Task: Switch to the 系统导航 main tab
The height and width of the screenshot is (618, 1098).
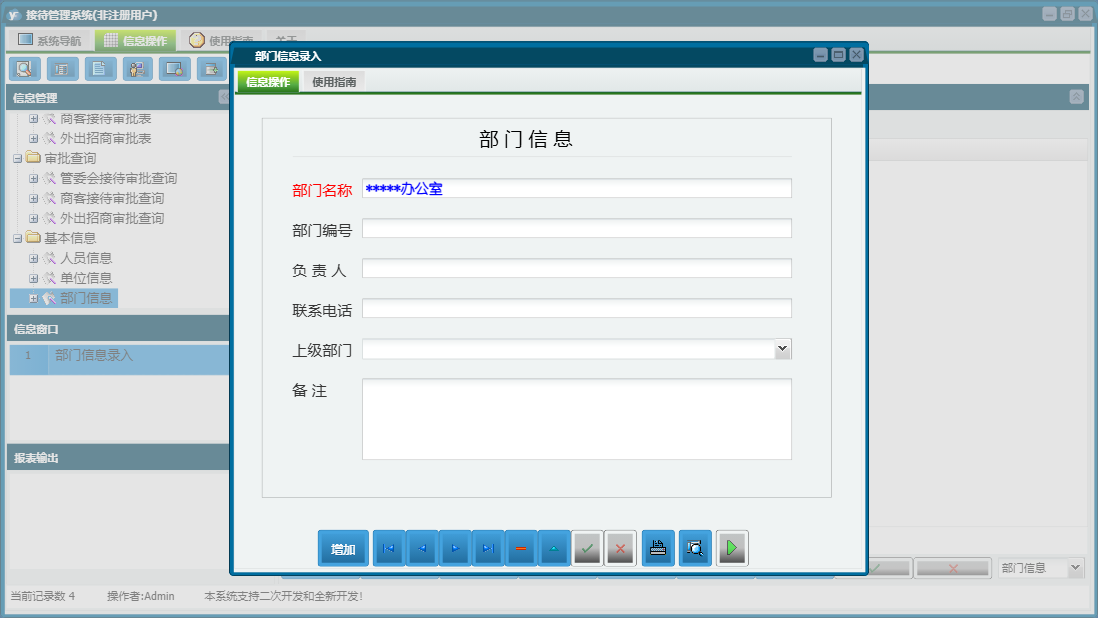Action: point(50,41)
